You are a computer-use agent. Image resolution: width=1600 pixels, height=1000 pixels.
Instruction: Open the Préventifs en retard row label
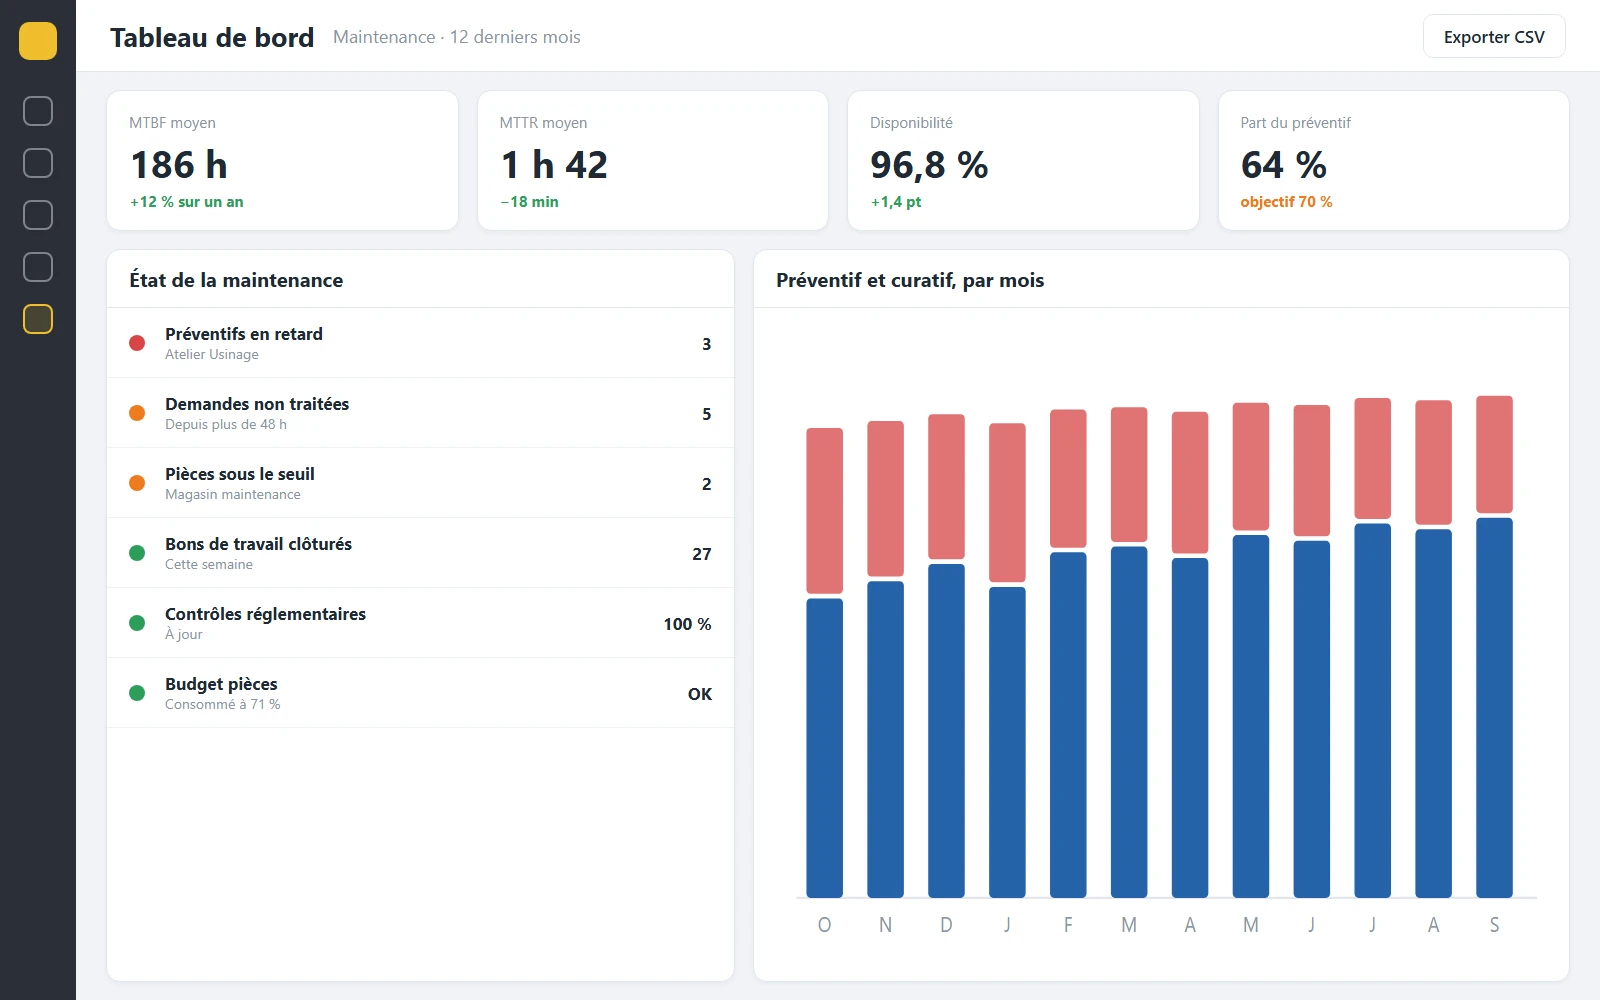coord(244,334)
